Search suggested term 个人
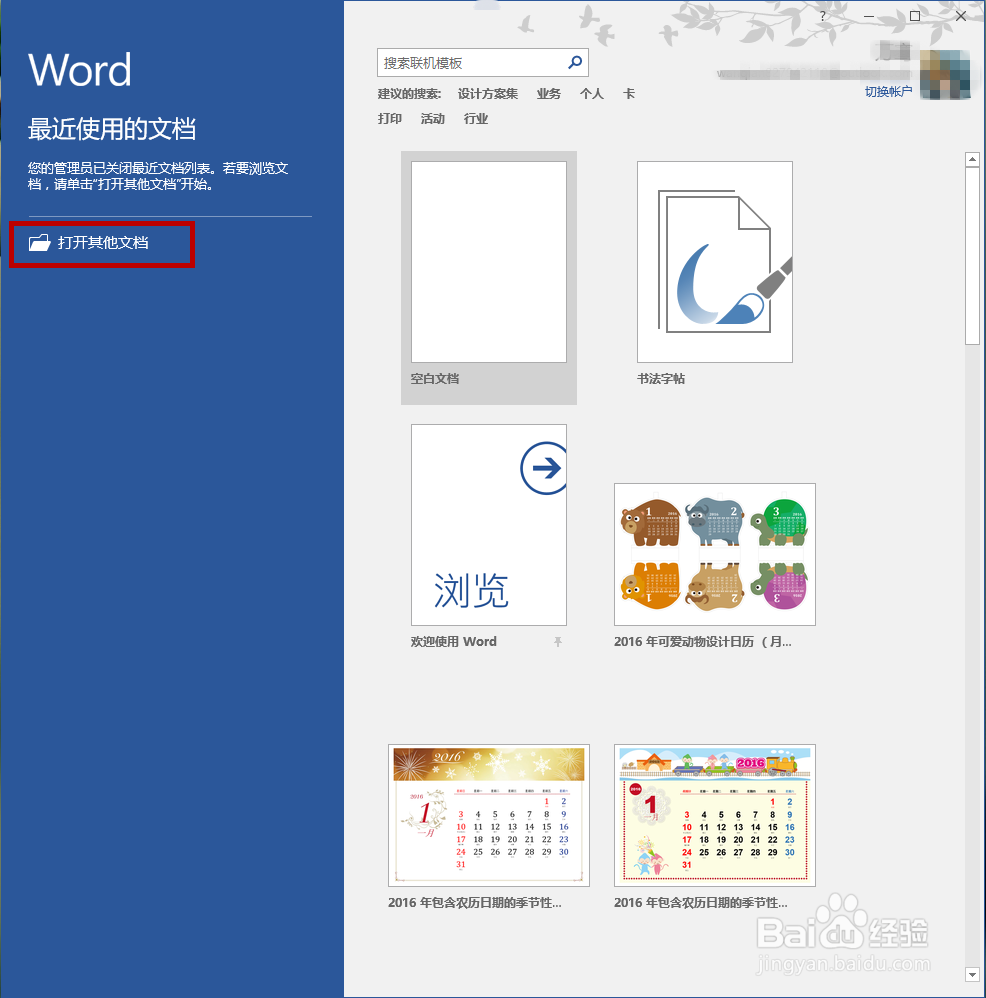Viewport: 986px width, 998px height. click(591, 94)
